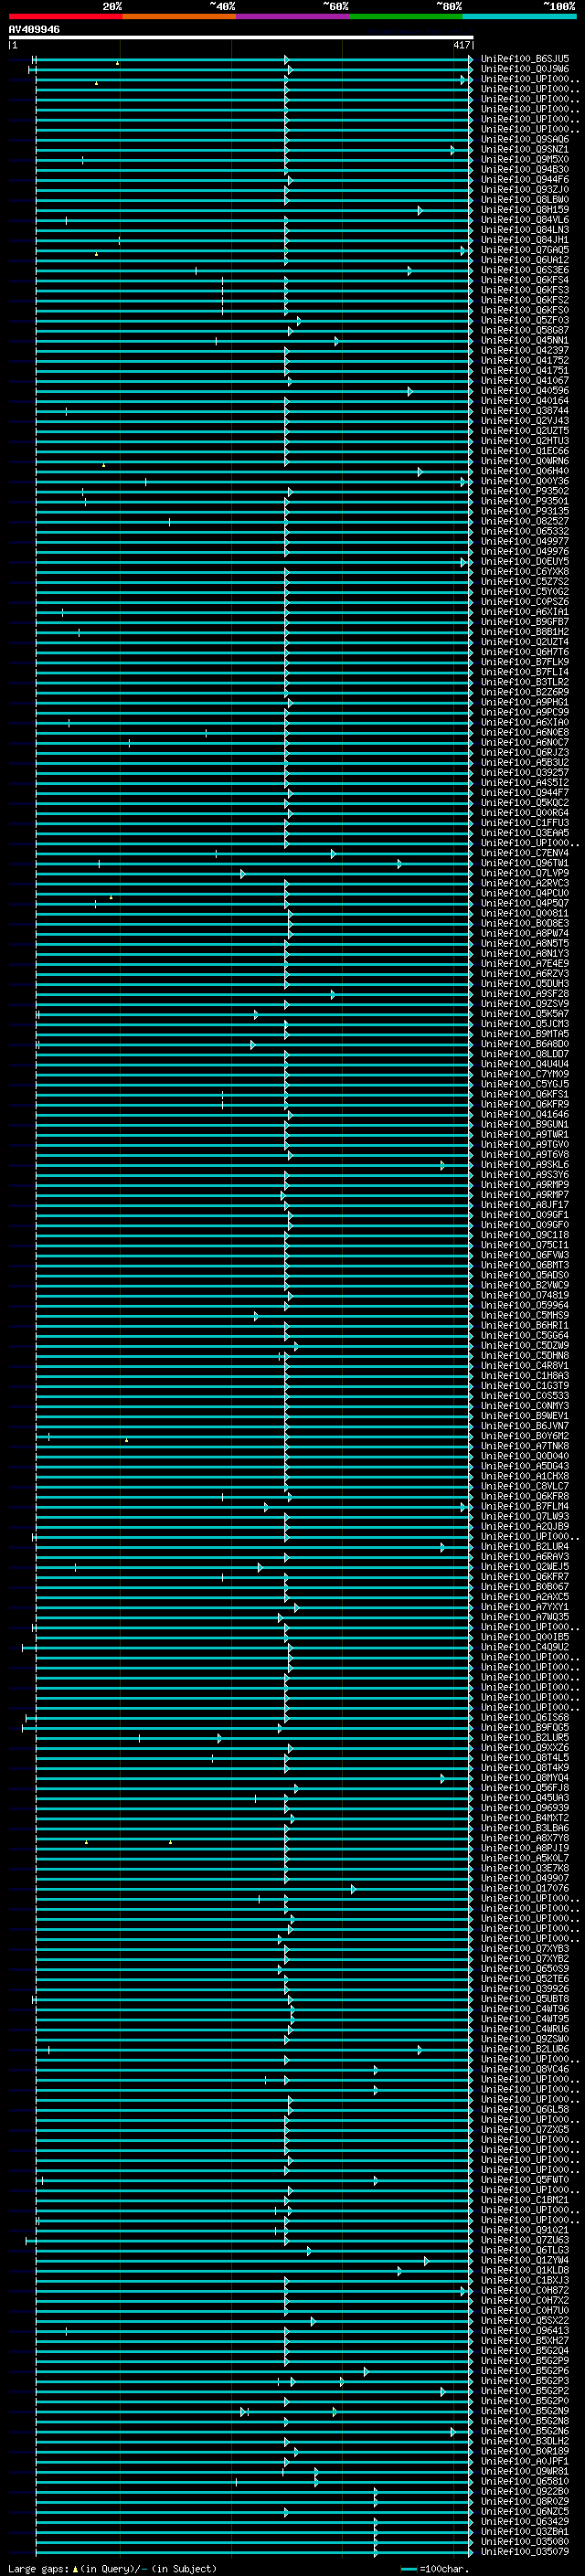This screenshot has width=585, height=2576.
Task: Open hit UniRef100_Q94B30
Action: pyautogui.click(x=525, y=169)
